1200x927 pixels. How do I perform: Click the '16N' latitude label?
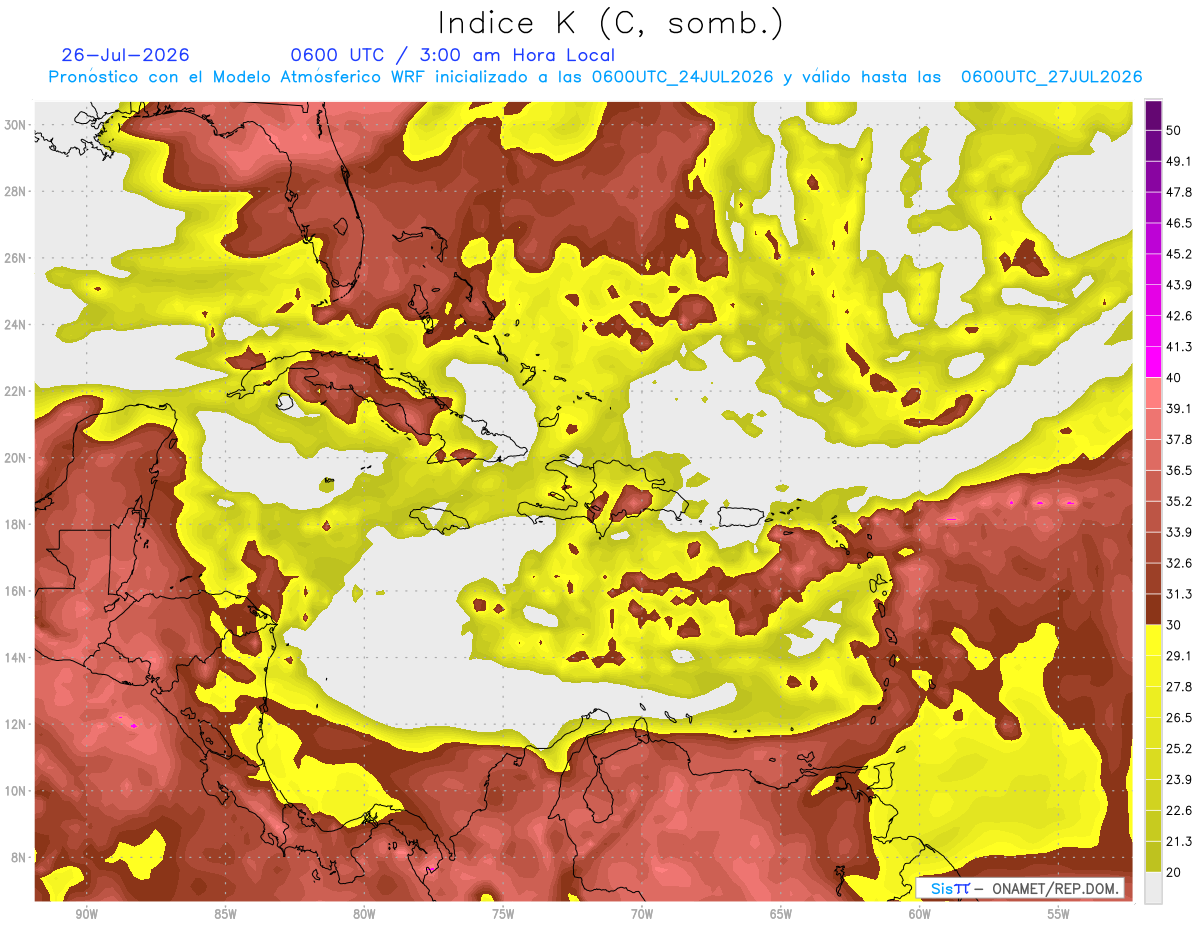pyautogui.click(x=15, y=591)
